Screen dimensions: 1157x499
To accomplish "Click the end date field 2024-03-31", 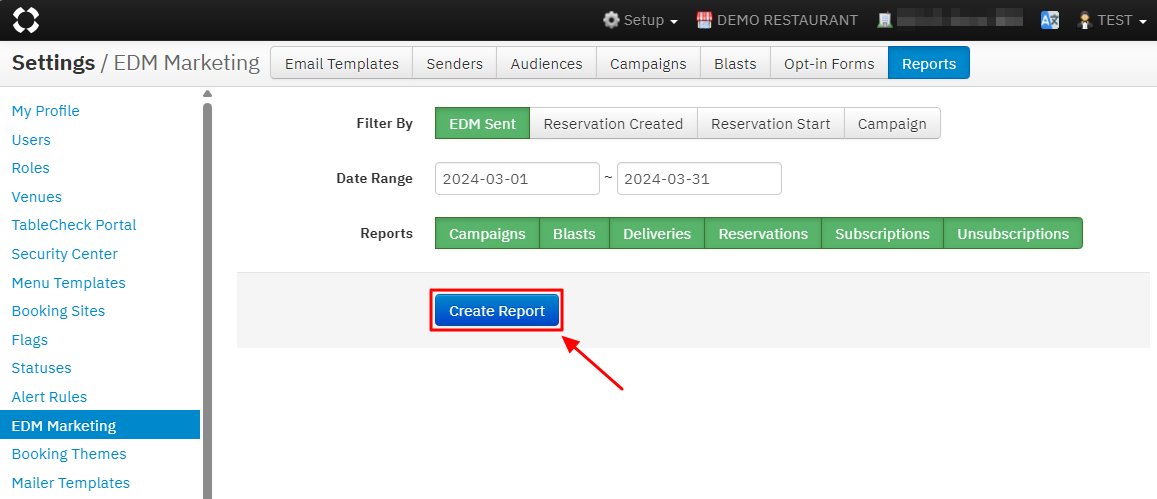I will (698, 180).
